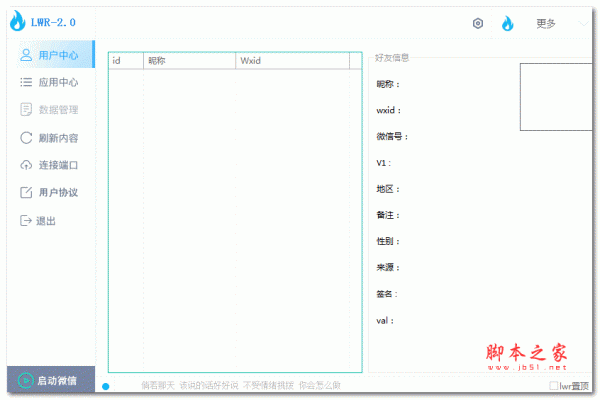
Task: Open the 更多 menu
Action: (x=546, y=24)
